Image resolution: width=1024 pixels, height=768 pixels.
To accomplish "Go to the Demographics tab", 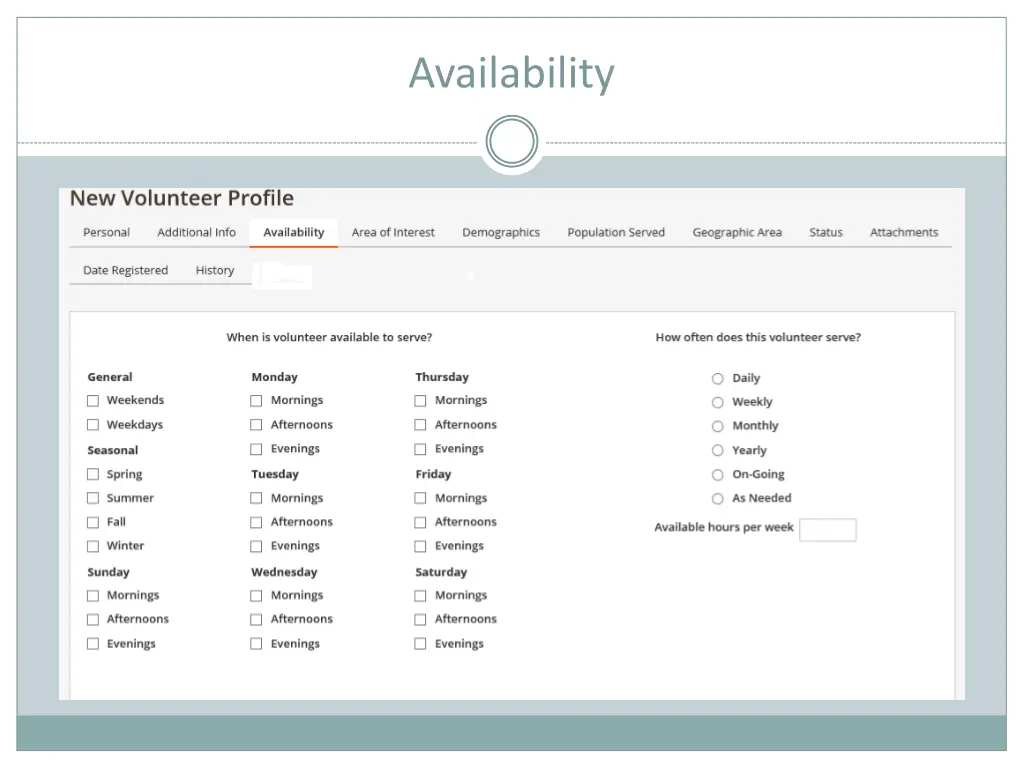I will point(501,232).
